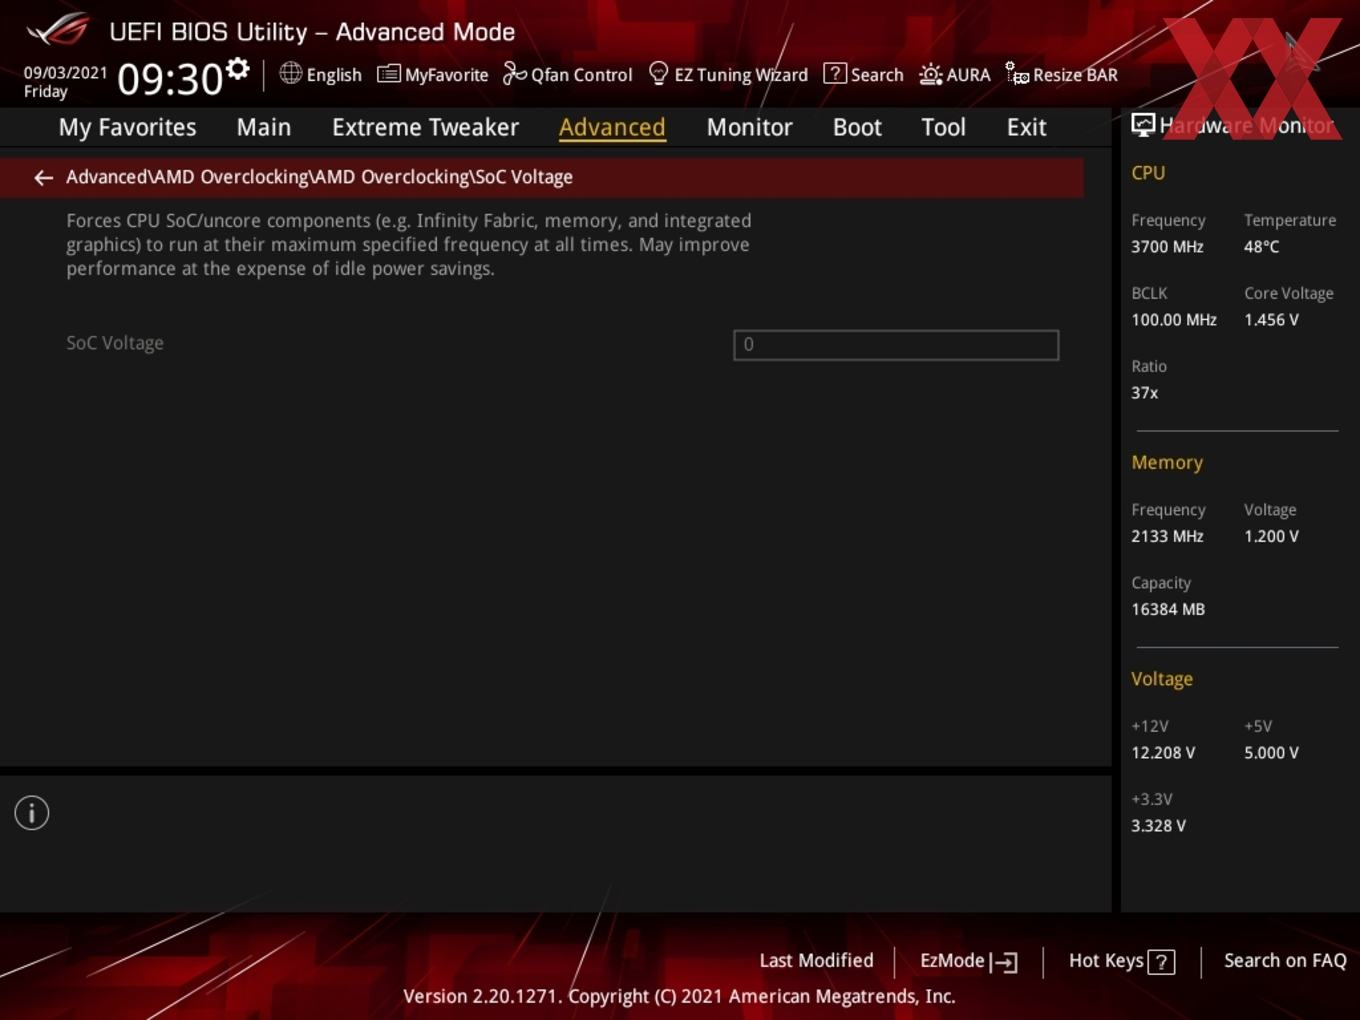This screenshot has height=1020, width=1360.
Task: Click the Ratio value 37x
Action: point(1145,393)
